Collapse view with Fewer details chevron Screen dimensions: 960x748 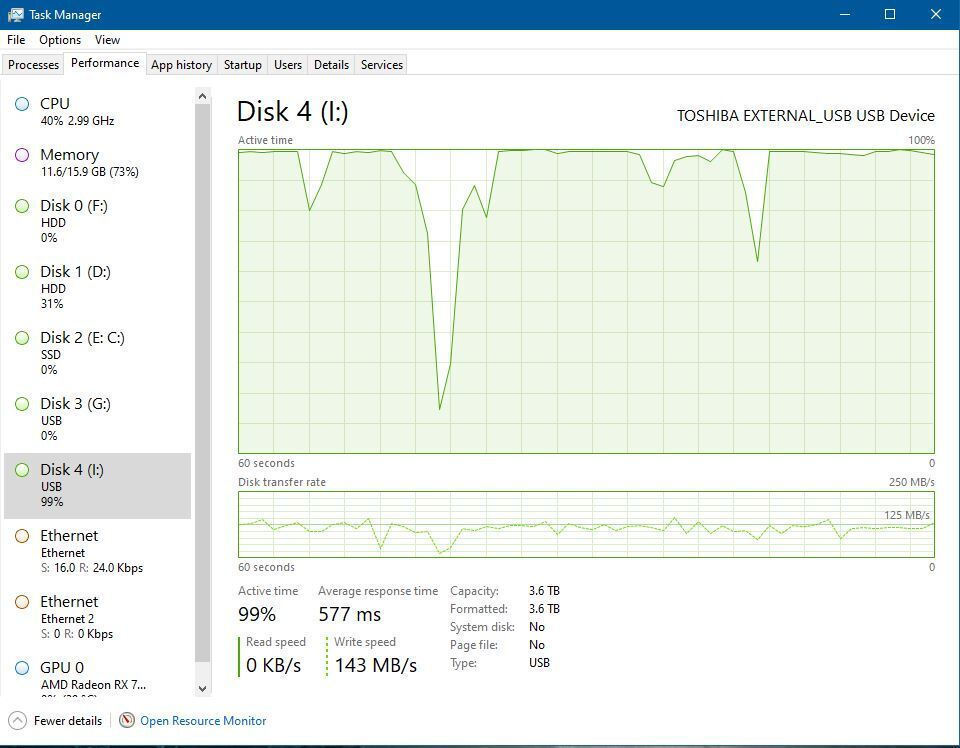(18, 720)
